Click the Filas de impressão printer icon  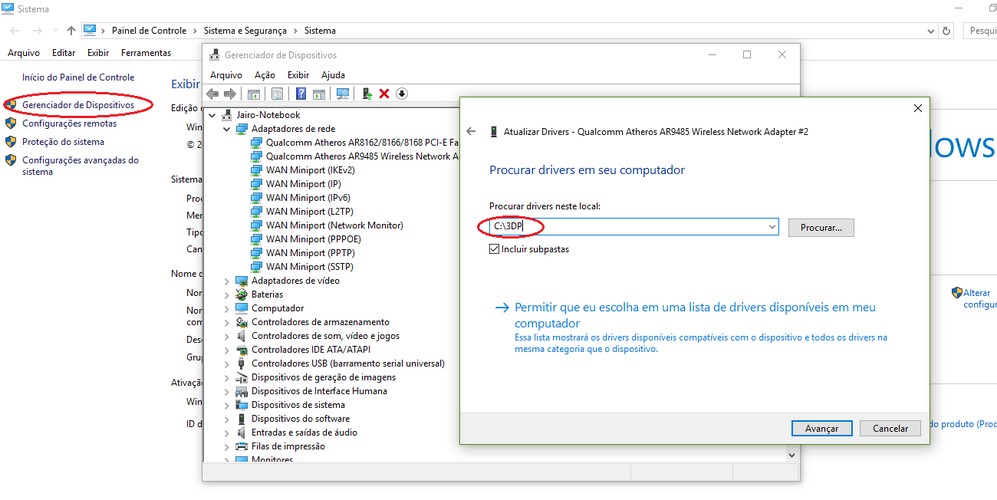click(242, 447)
